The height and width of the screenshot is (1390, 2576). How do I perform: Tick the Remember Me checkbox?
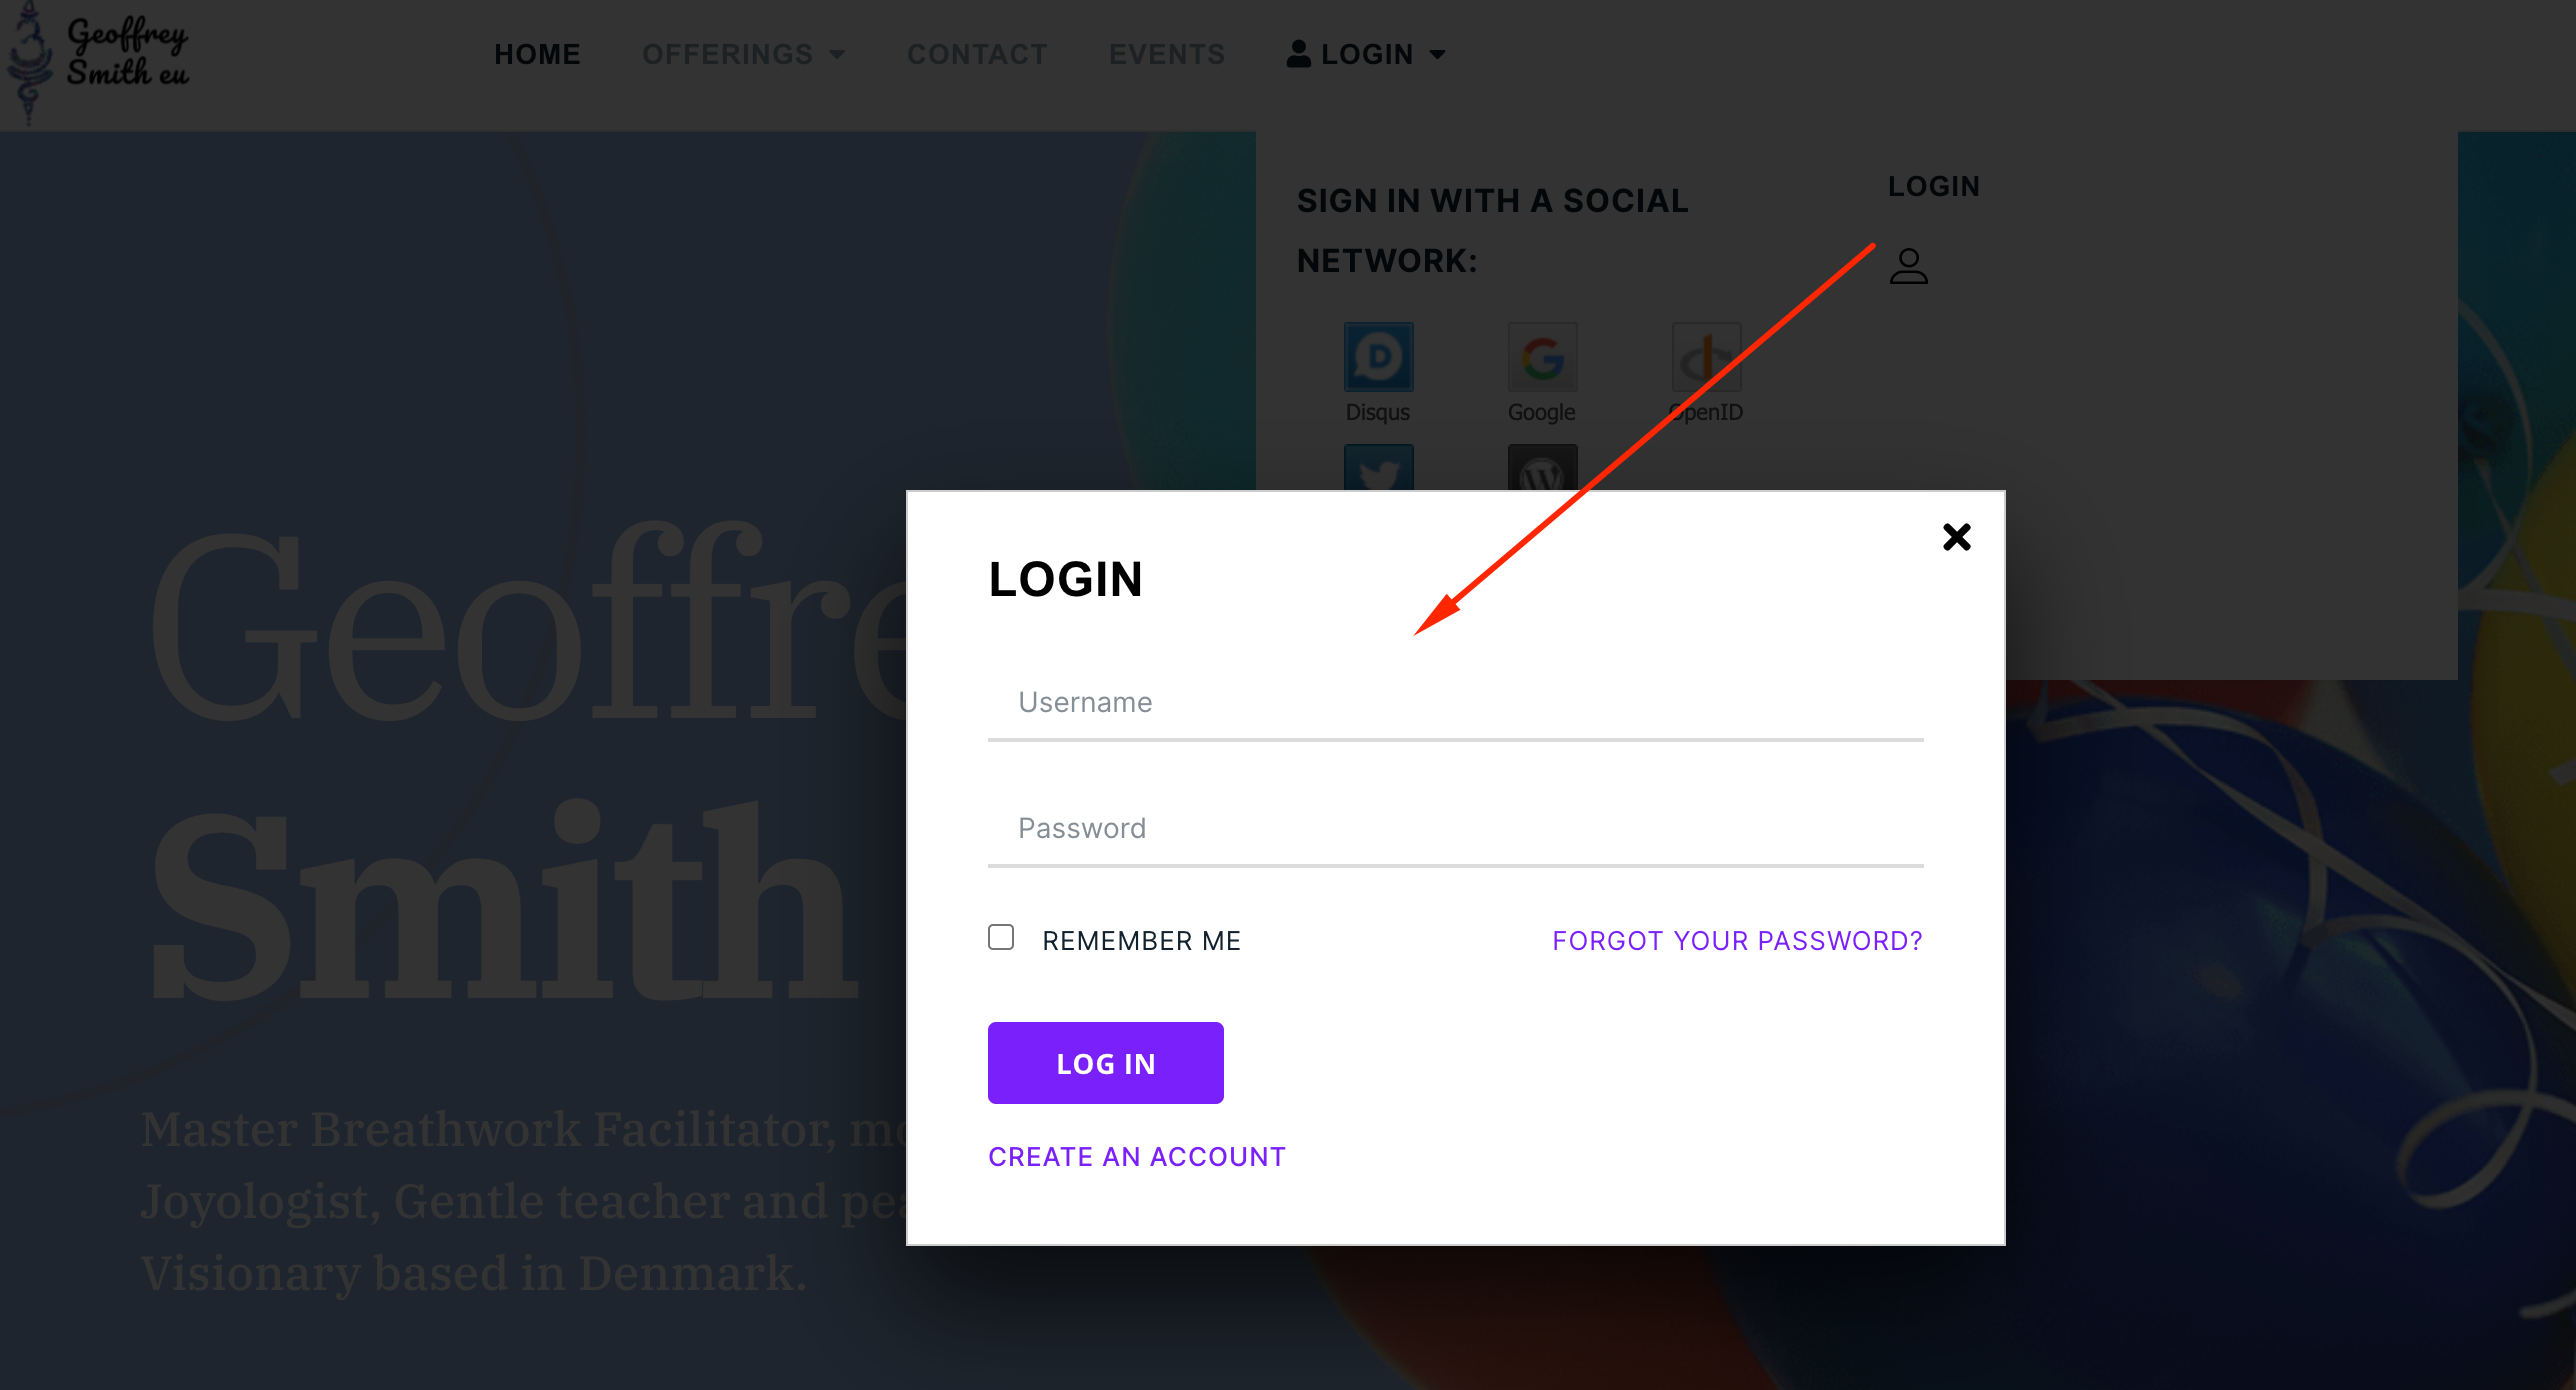(x=1001, y=937)
